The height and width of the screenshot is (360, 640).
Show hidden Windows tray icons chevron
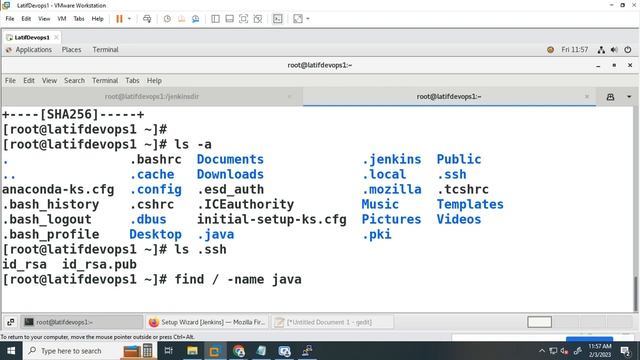click(x=542, y=351)
